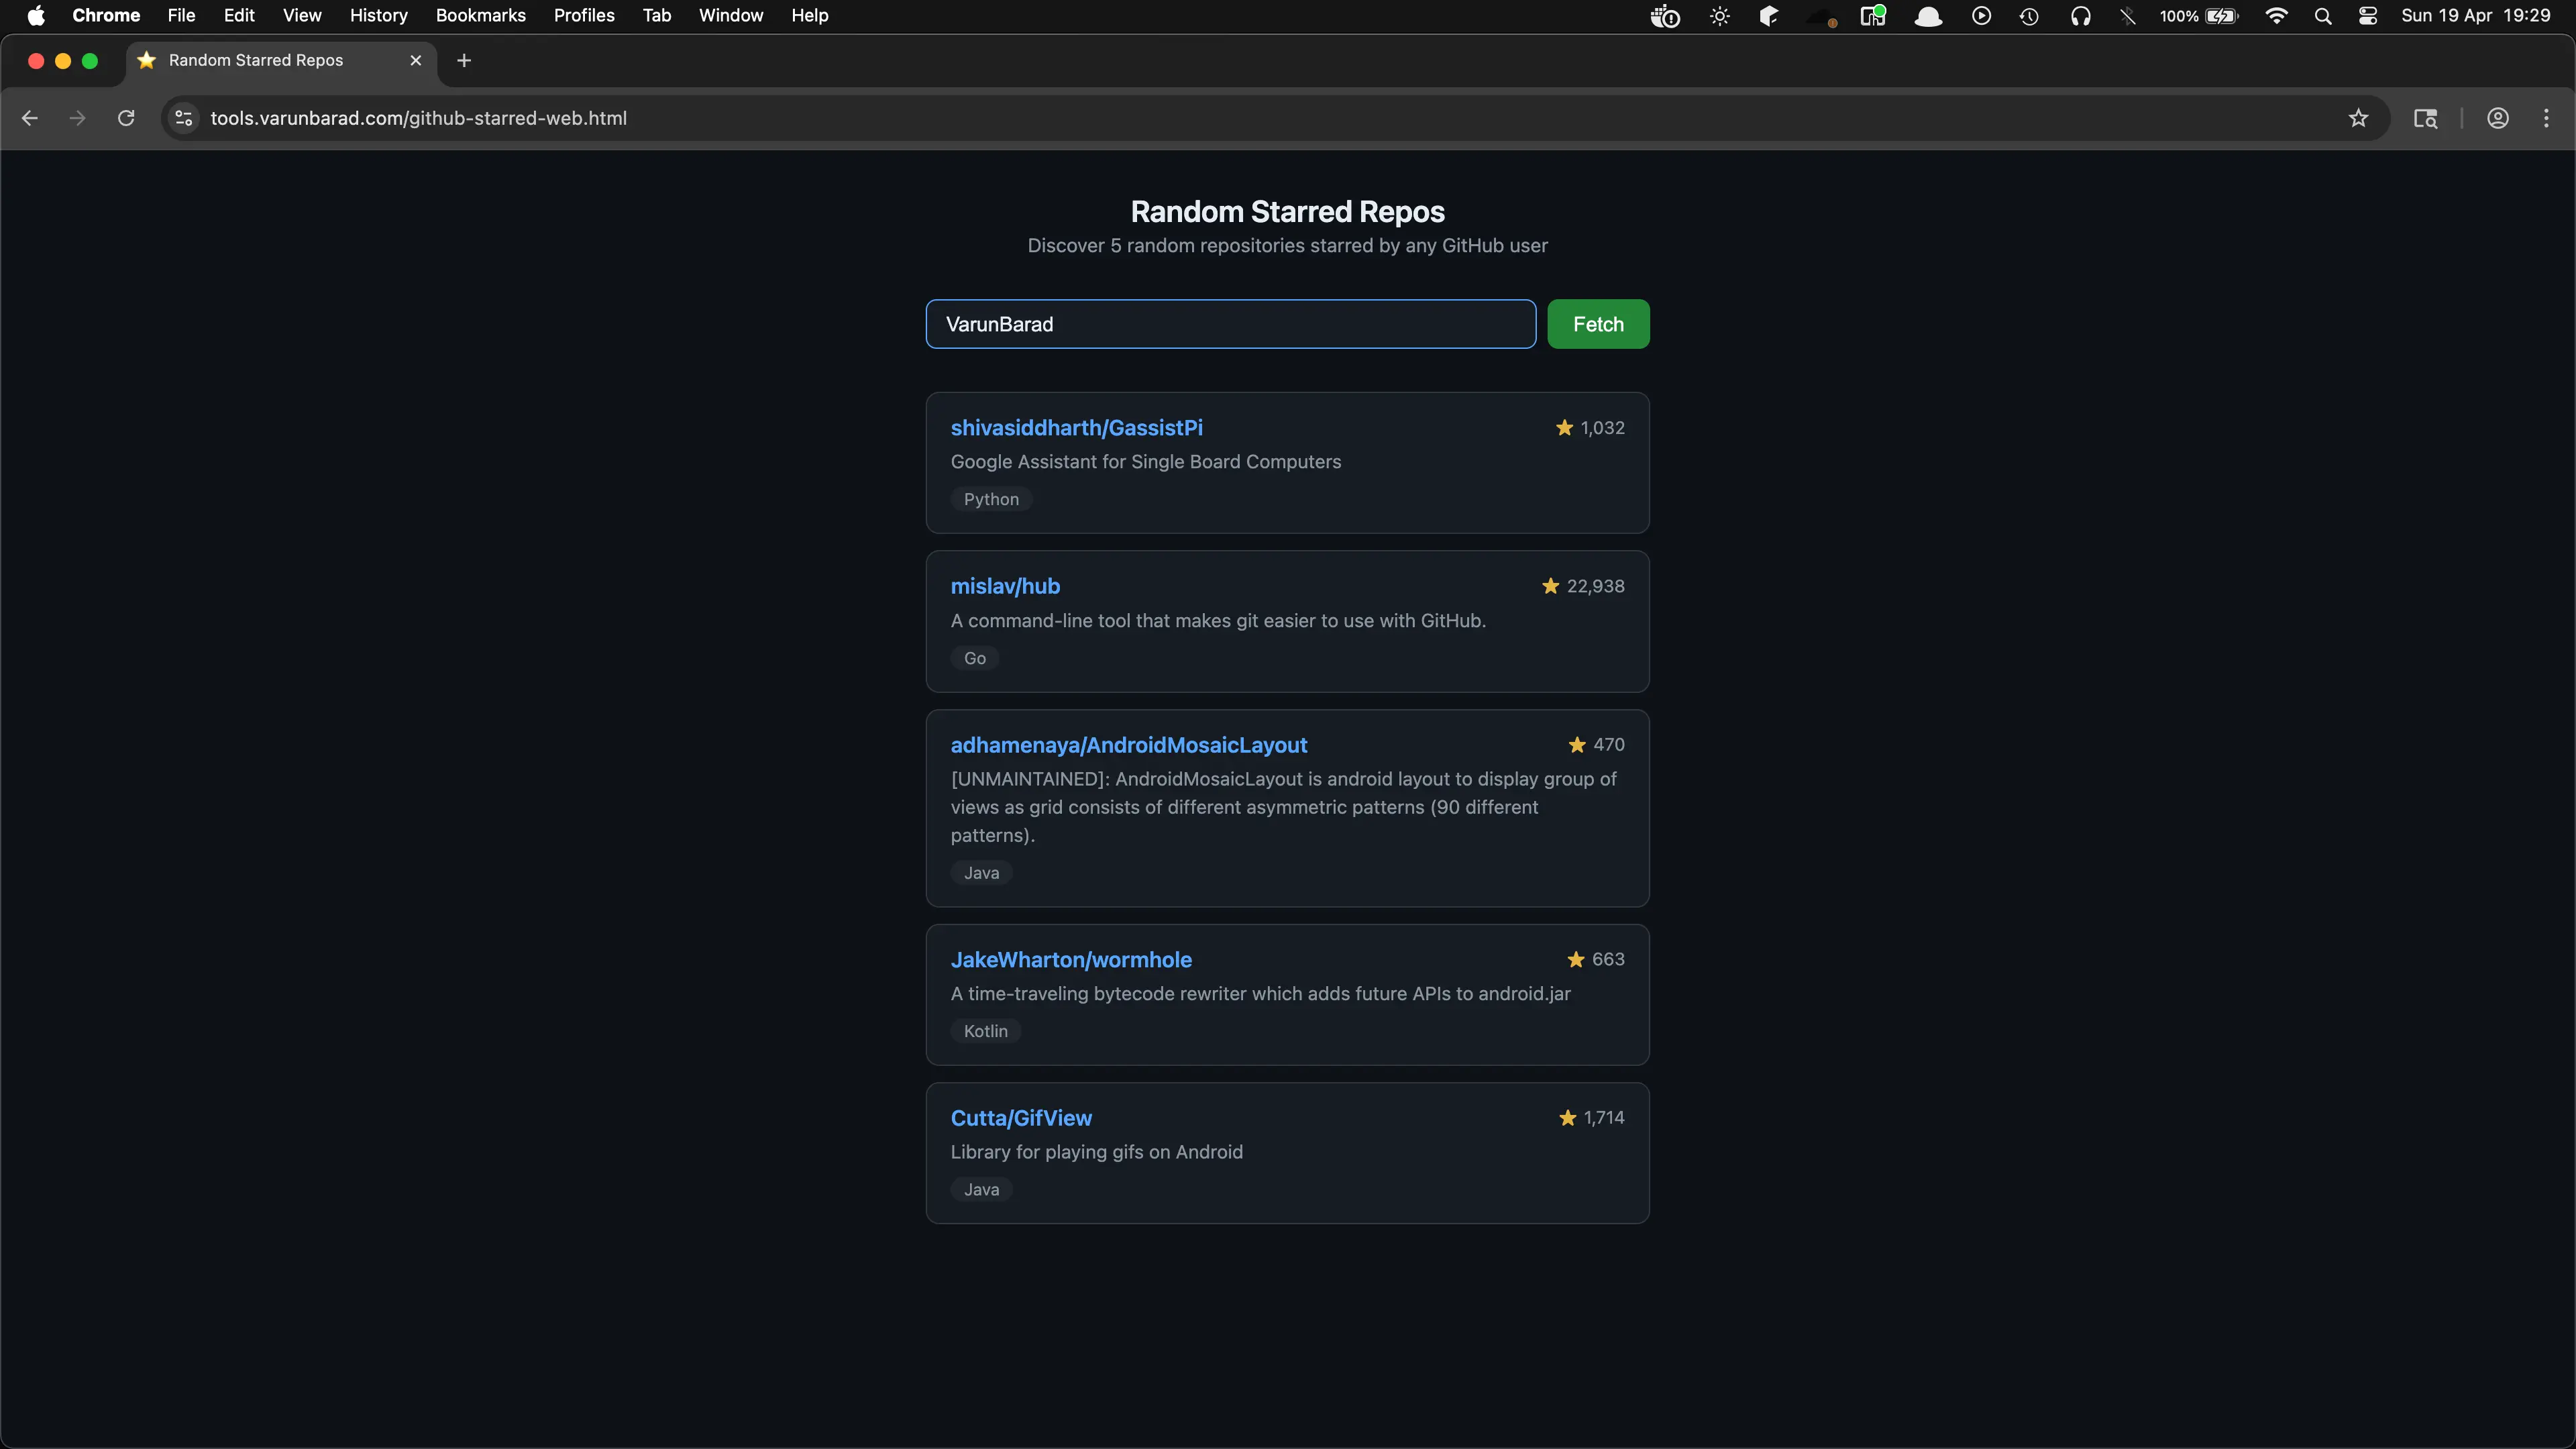The width and height of the screenshot is (2576, 1449).
Task: Open the Chrome profile avatar
Action: coord(2498,118)
